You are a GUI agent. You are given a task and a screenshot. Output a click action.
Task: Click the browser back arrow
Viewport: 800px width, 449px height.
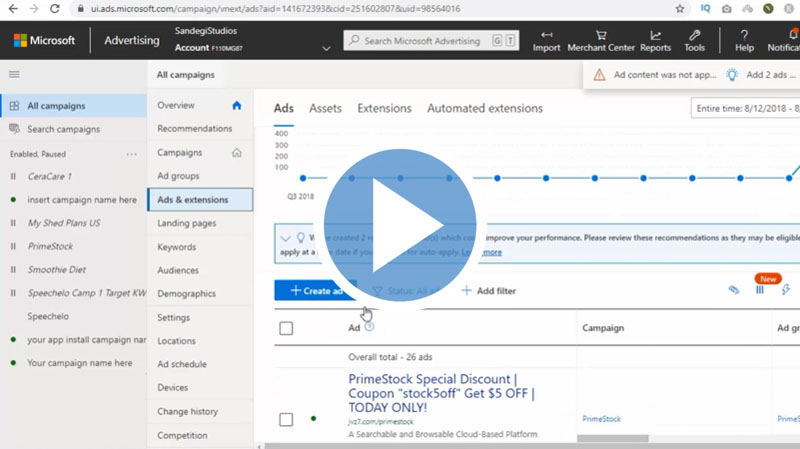point(13,9)
